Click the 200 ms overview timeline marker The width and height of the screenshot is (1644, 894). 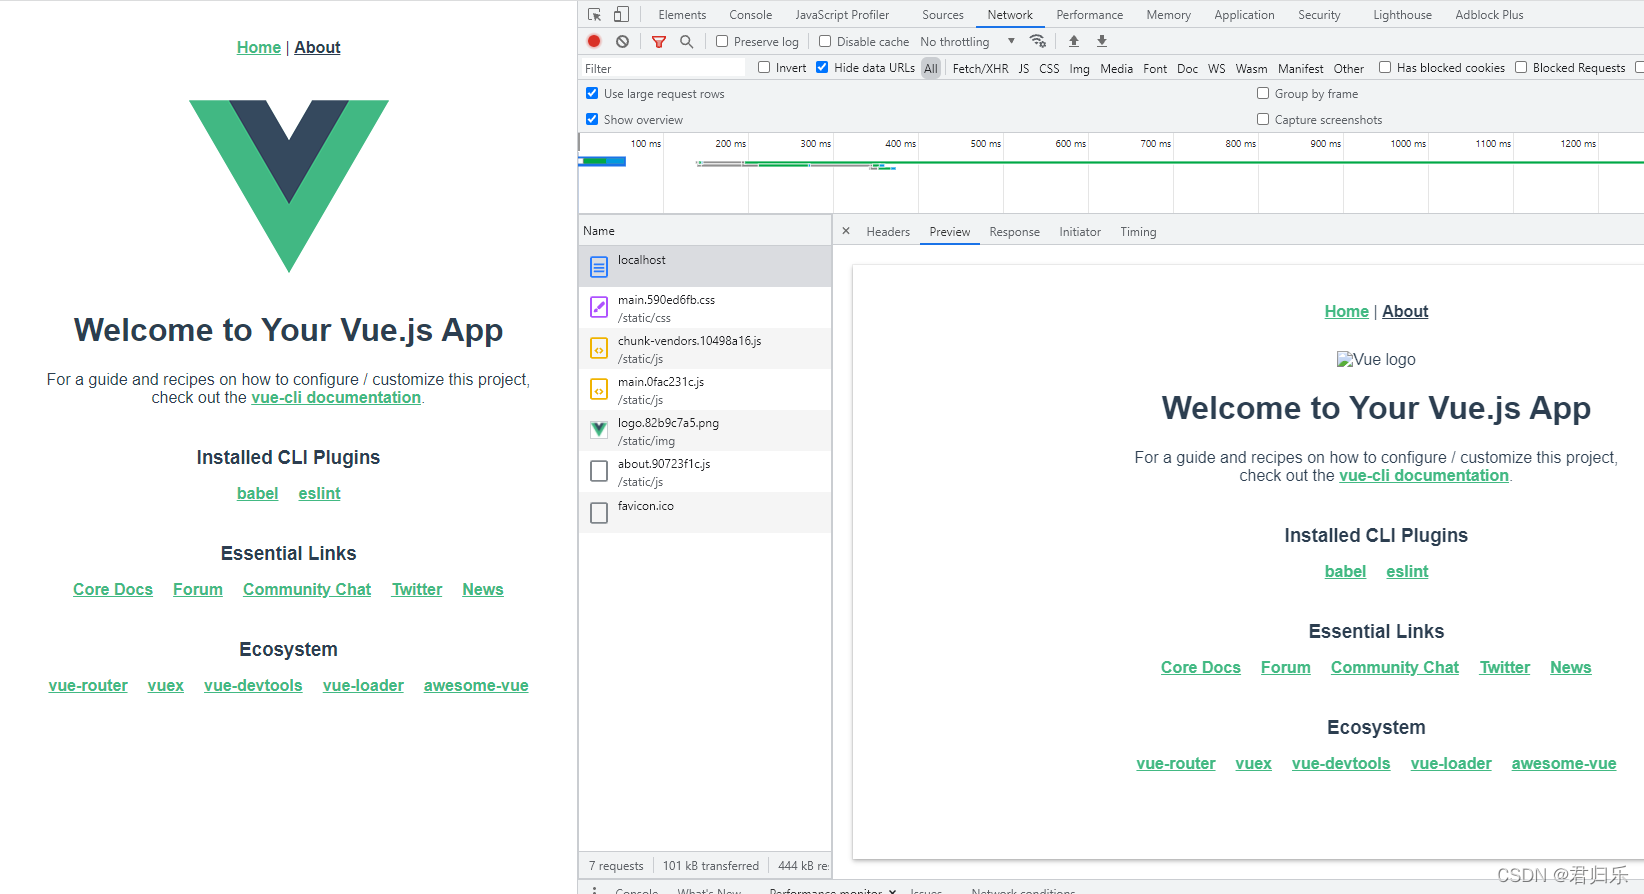[x=730, y=144]
